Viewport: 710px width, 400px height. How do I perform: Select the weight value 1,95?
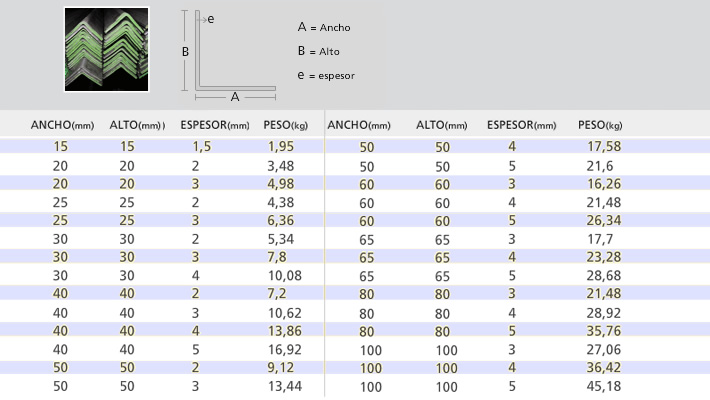click(x=281, y=146)
